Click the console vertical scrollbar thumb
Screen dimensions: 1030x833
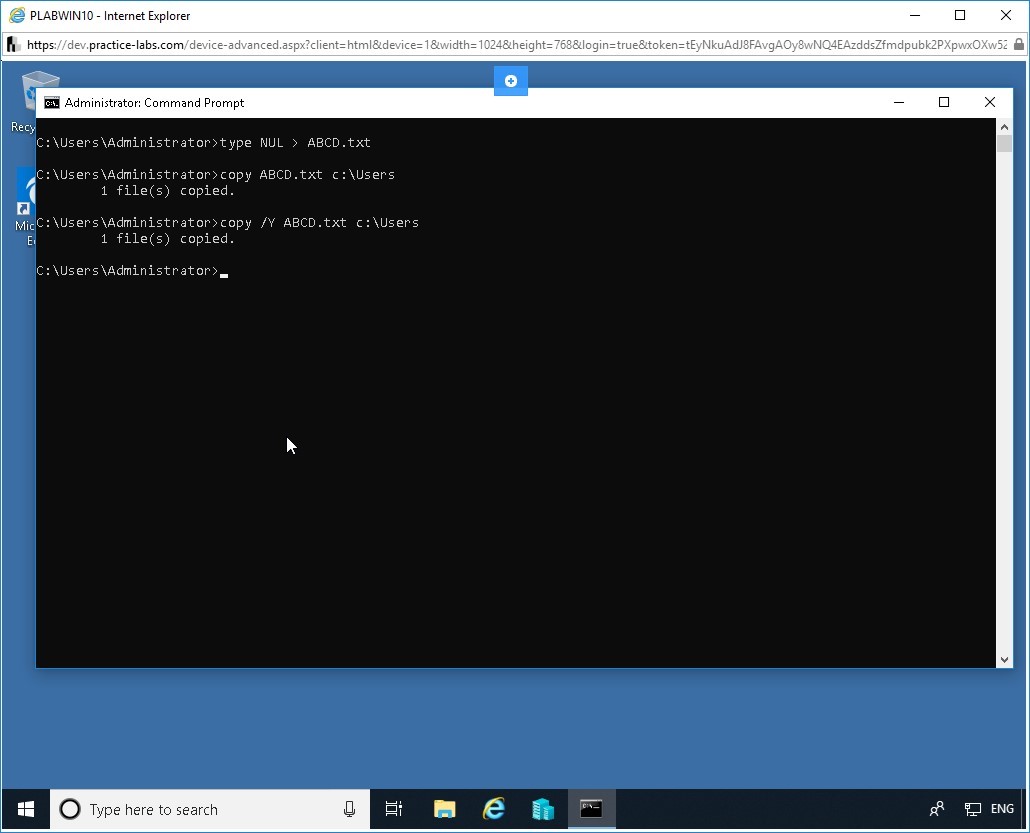[1004, 144]
